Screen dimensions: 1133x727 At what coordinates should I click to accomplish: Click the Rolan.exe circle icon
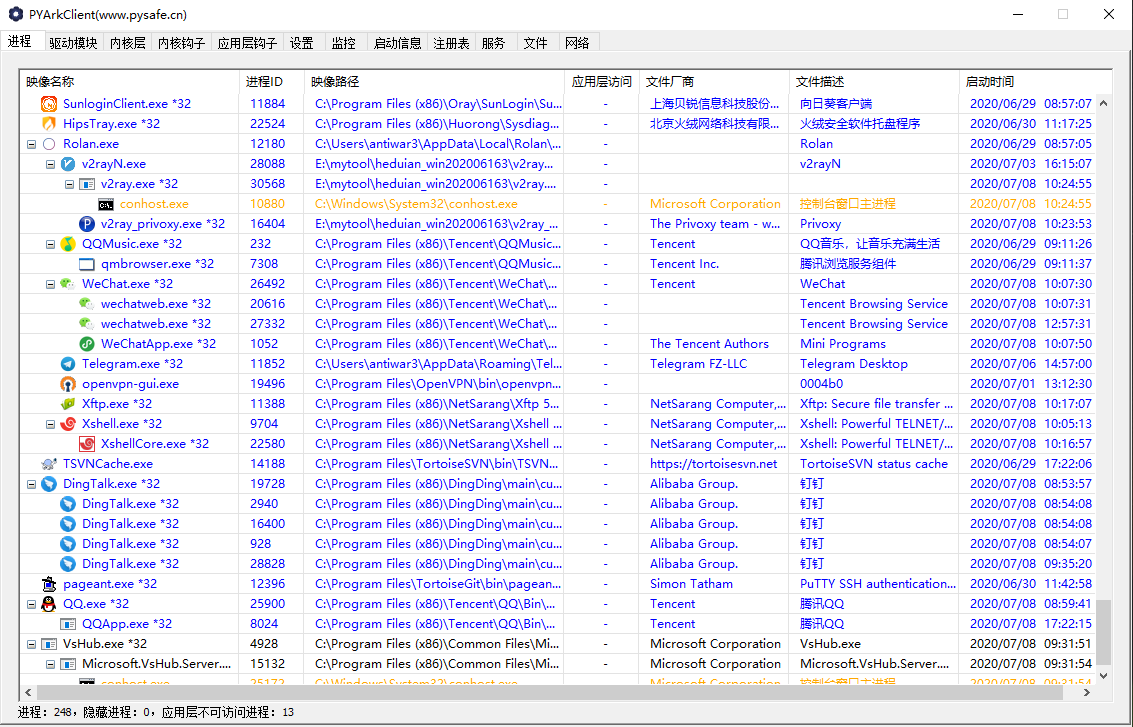48,144
